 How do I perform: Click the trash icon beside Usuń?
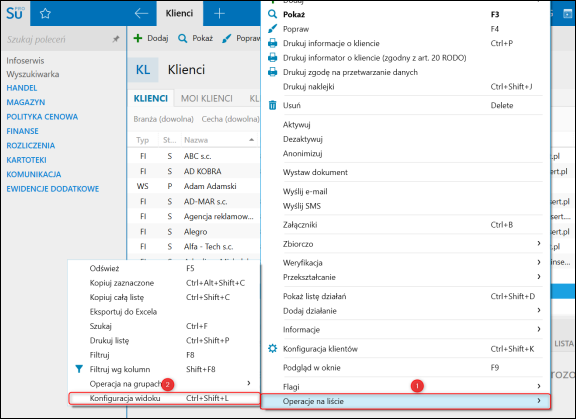click(272, 105)
